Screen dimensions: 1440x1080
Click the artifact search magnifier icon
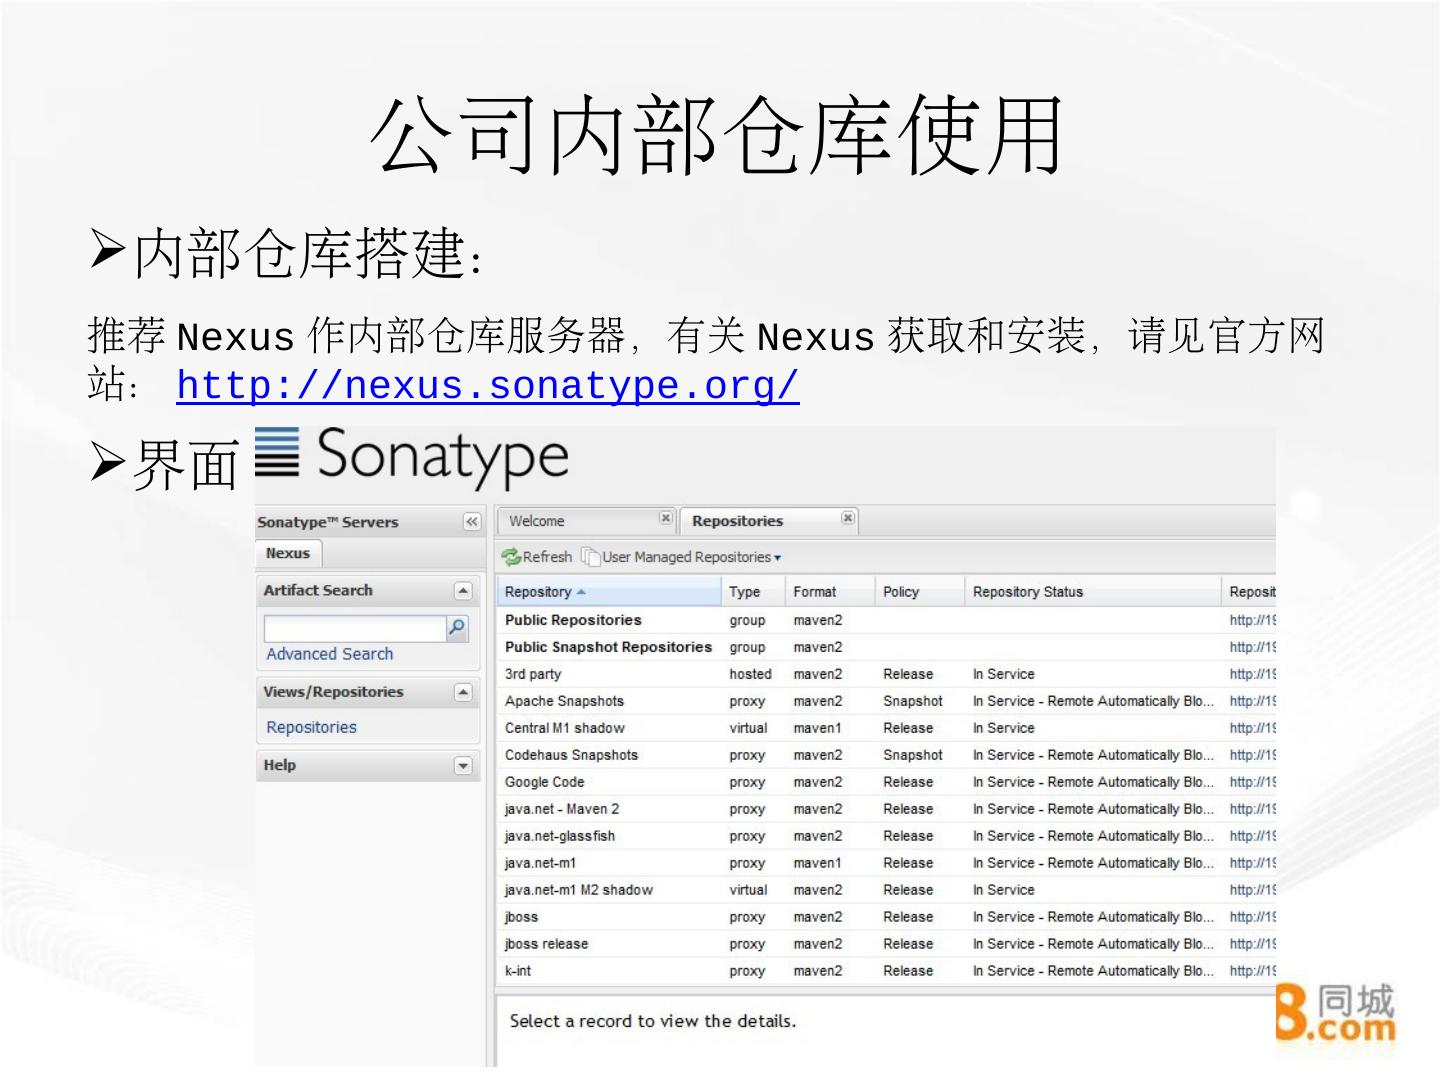pyautogui.click(x=457, y=627)
